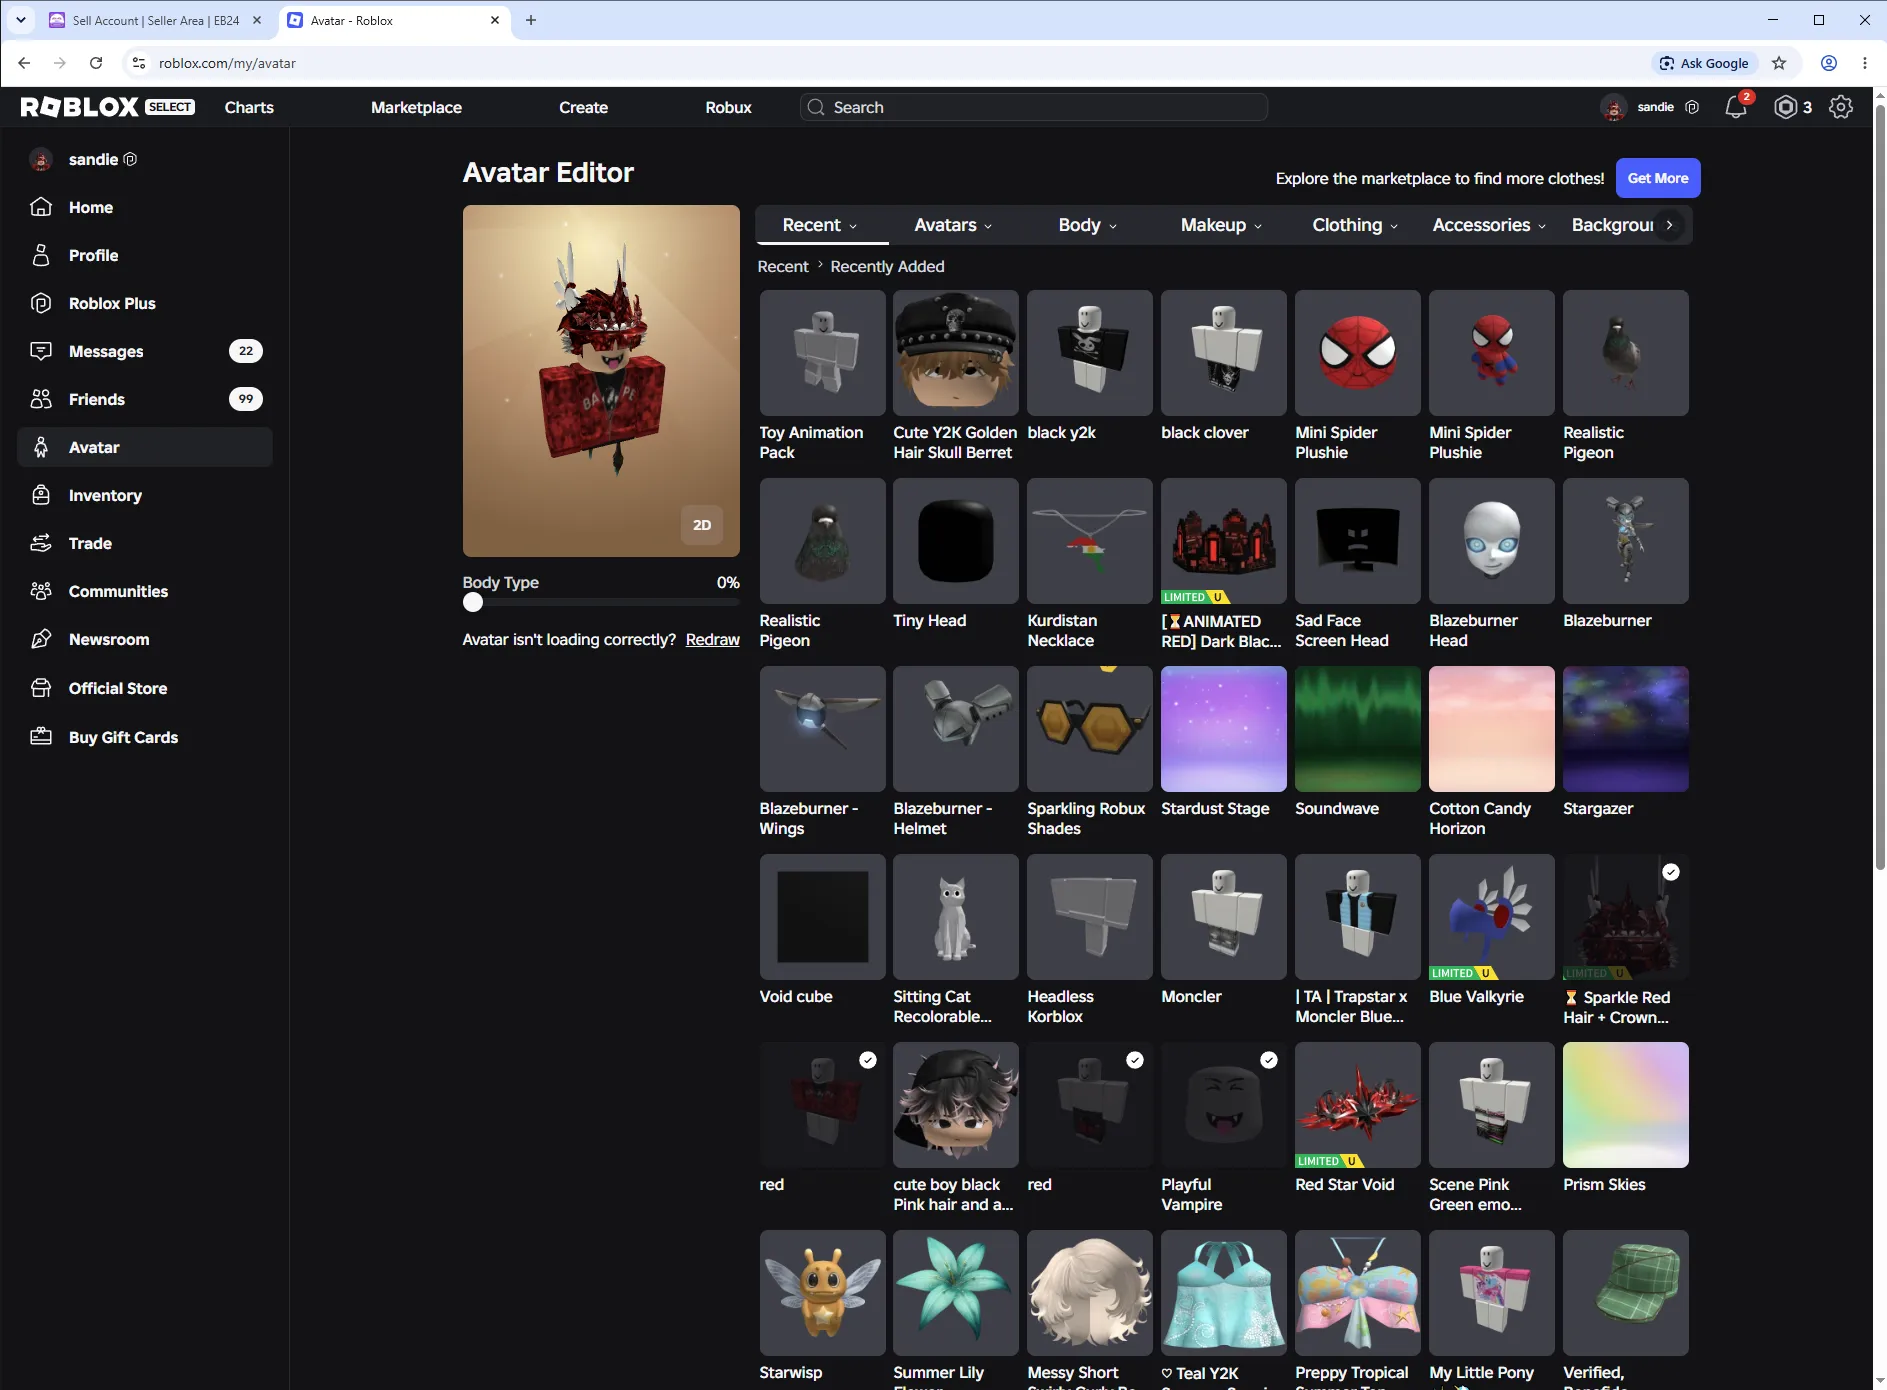Open the Charts menu
Image resolution: width=1887 pixels, height=1390 pixels.
pyautogui.click(x=249, y=107)
